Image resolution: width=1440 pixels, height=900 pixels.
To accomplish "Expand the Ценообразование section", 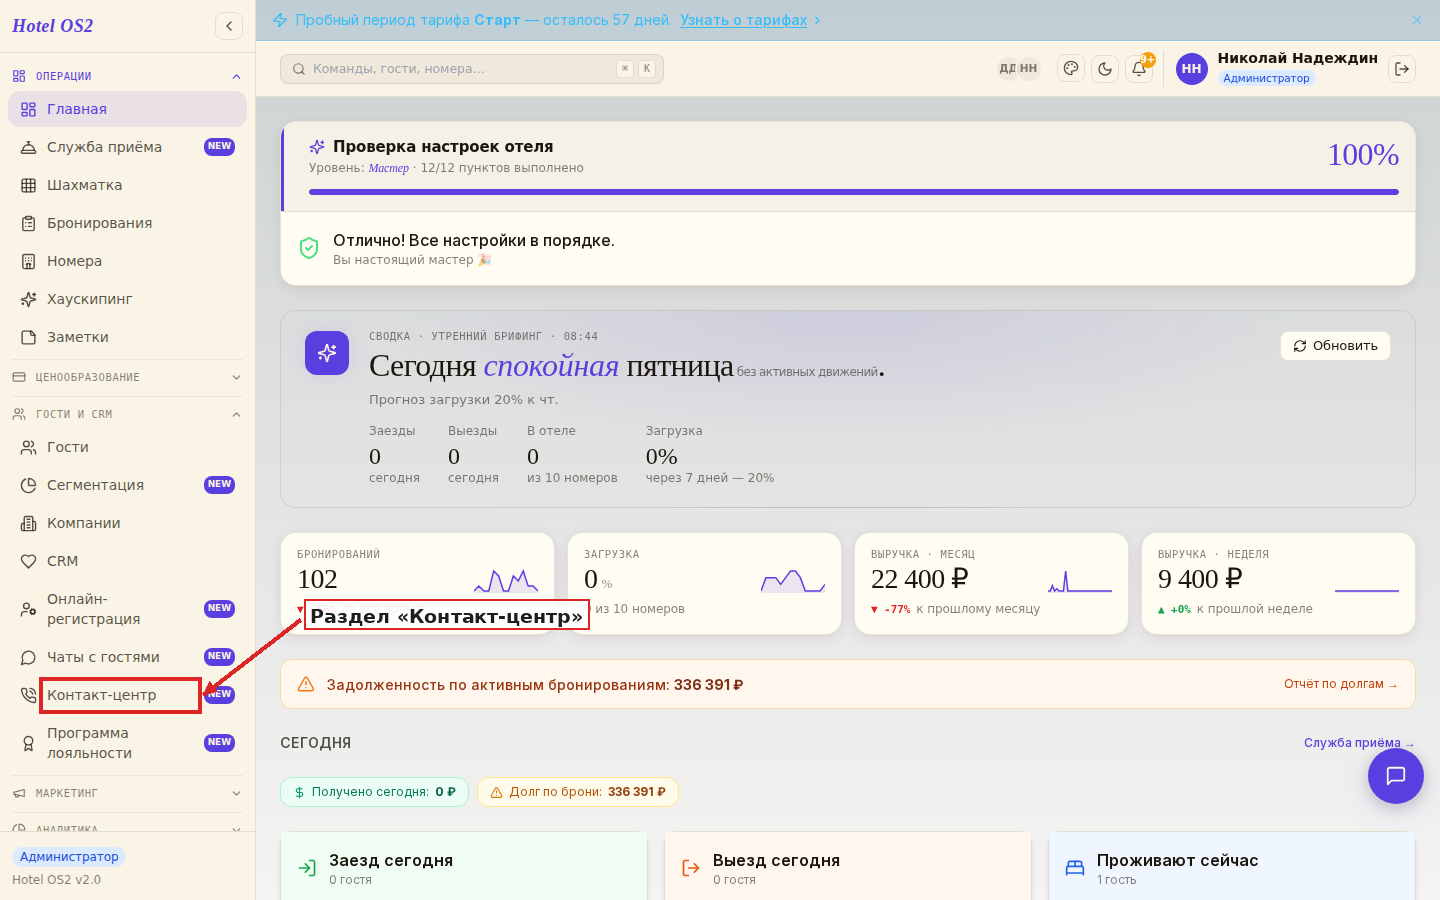I will [127, 377].
